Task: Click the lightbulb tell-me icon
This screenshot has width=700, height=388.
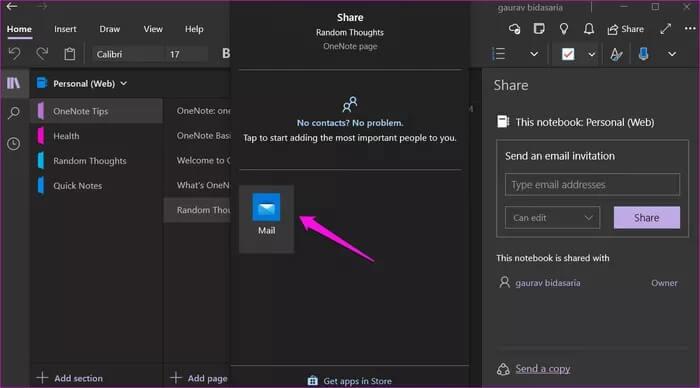Action: [x=564, y=29]
